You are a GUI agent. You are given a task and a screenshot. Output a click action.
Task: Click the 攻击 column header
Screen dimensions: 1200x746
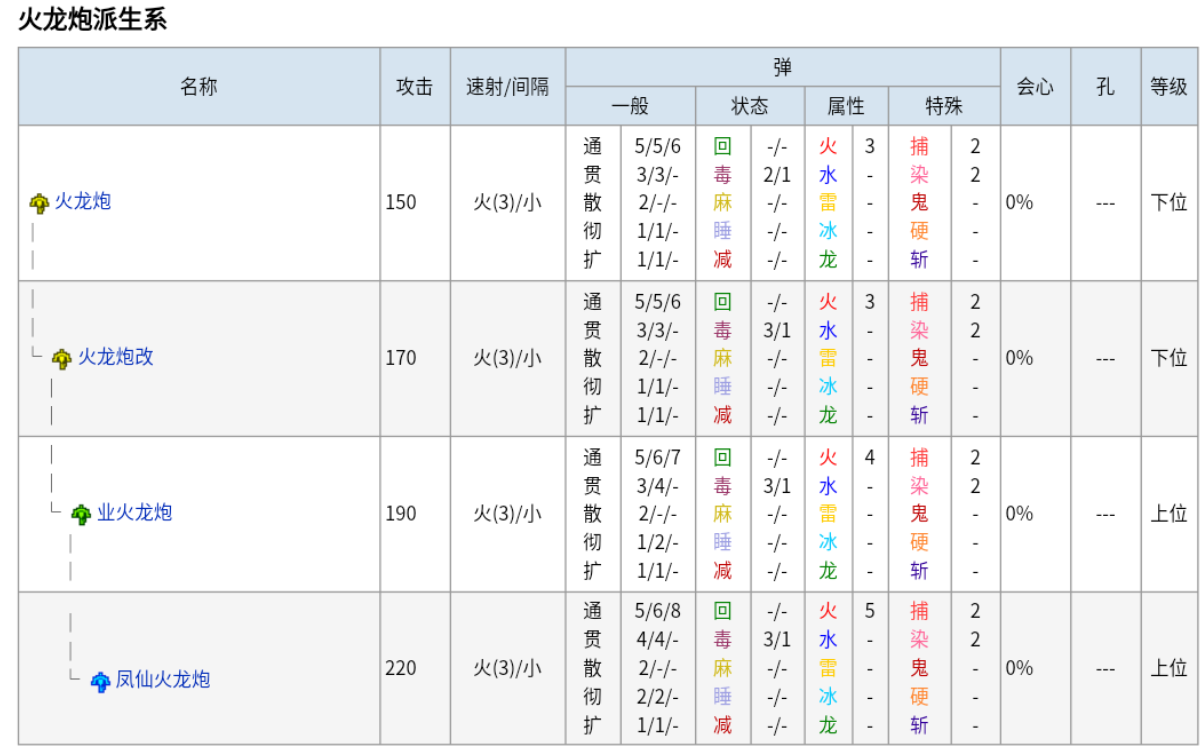(x=415, y=87)
